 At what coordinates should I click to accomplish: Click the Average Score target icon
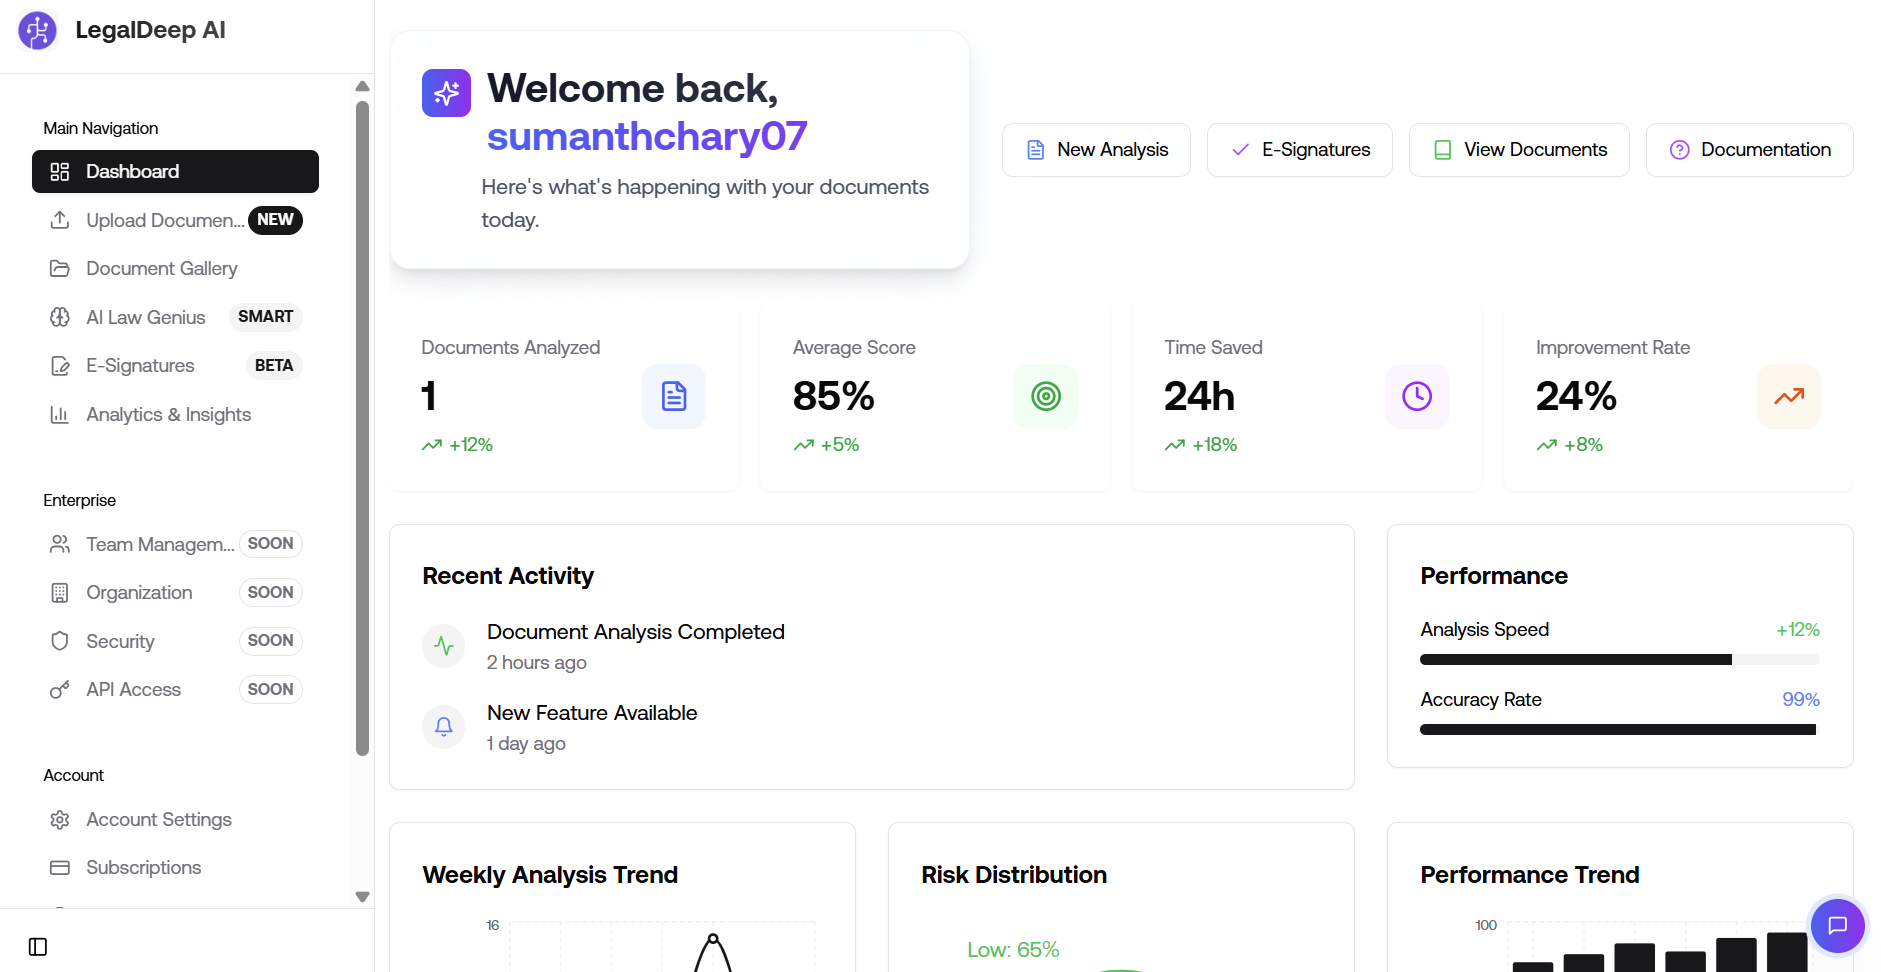click(x=1045, y=397)
